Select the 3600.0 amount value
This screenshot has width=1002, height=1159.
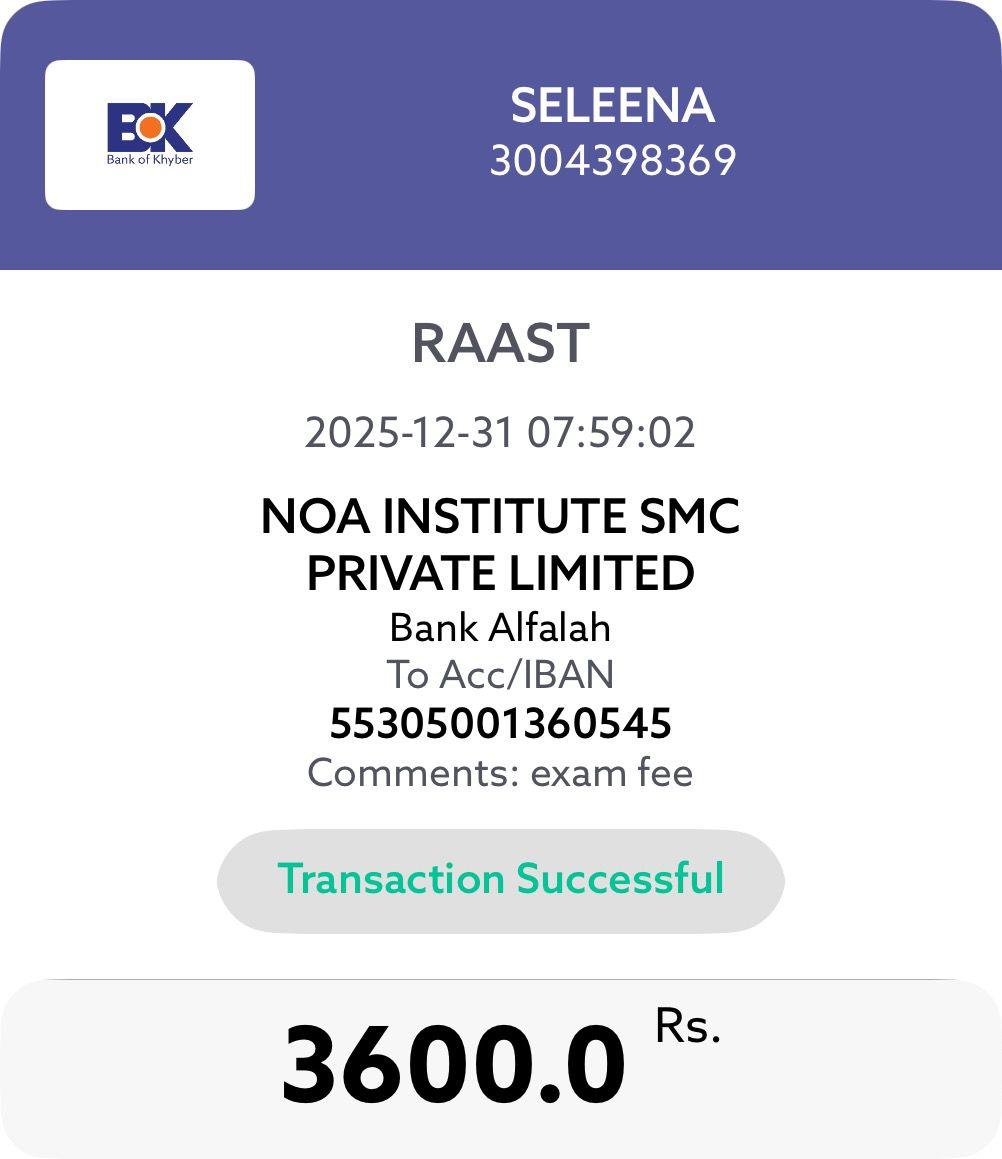454,1066
